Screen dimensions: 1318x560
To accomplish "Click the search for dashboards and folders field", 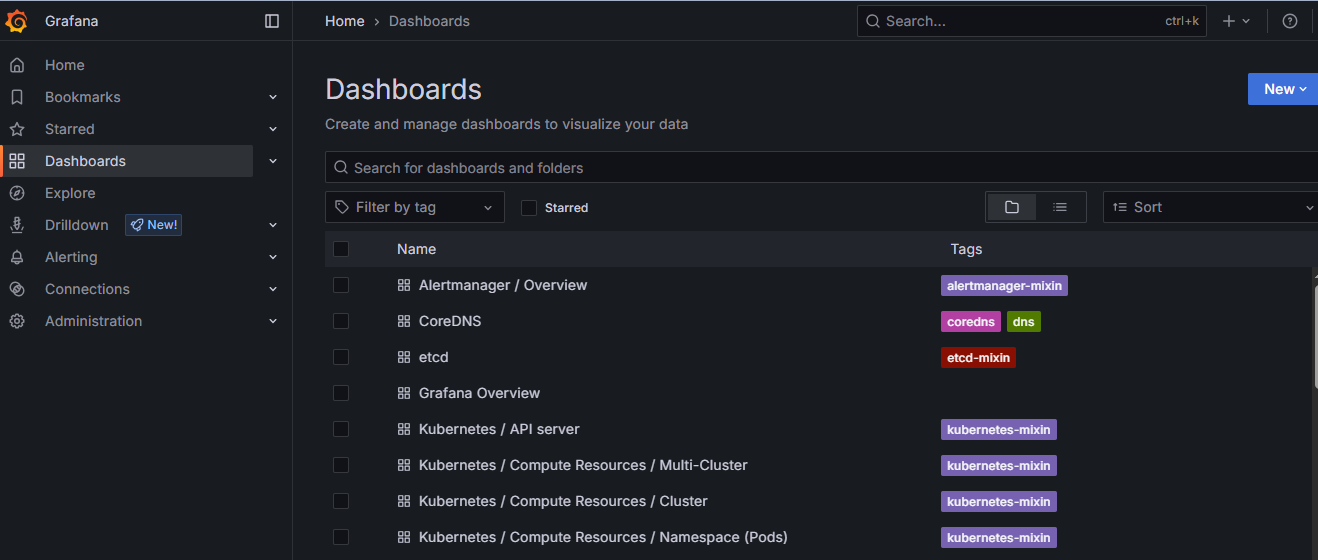I will pos(821,167).
